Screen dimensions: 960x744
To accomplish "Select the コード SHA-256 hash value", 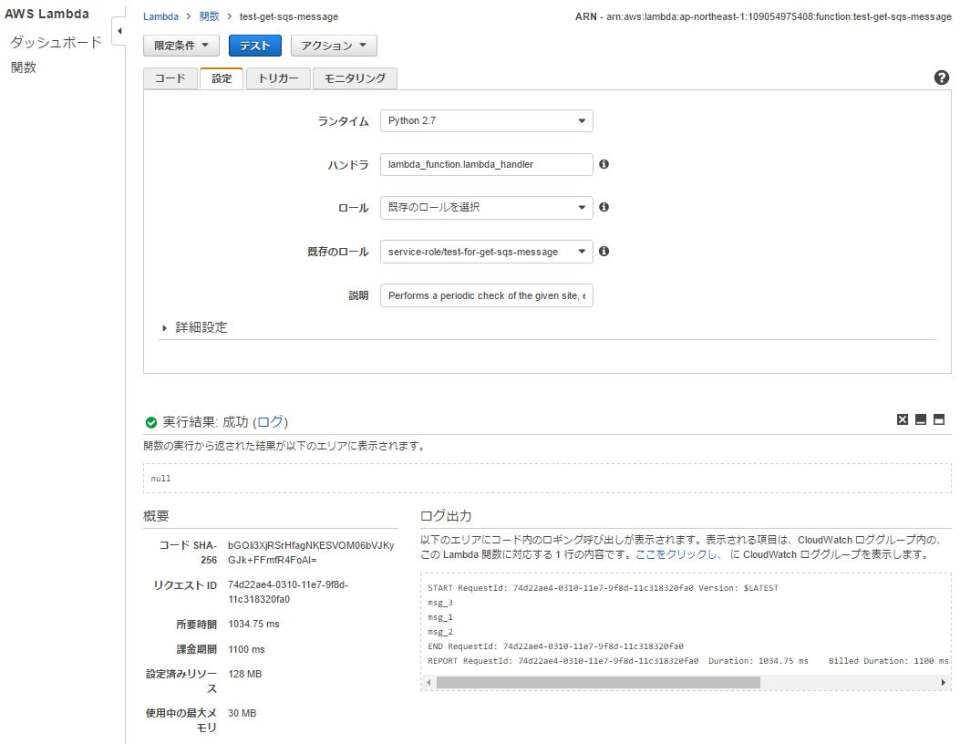I will (311, 553).
